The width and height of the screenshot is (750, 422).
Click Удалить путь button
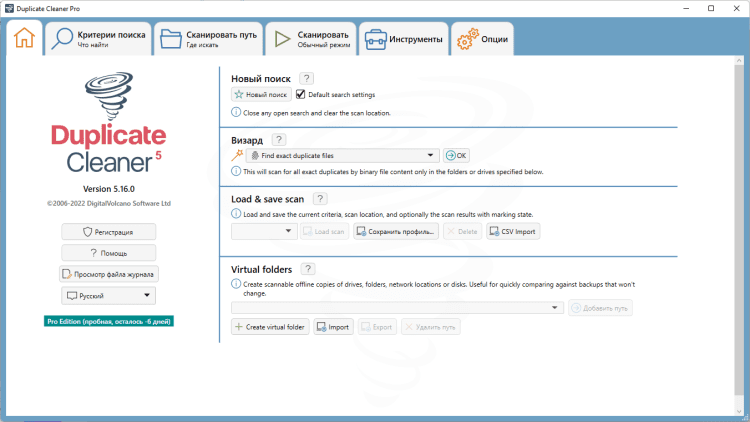point(430,327)
